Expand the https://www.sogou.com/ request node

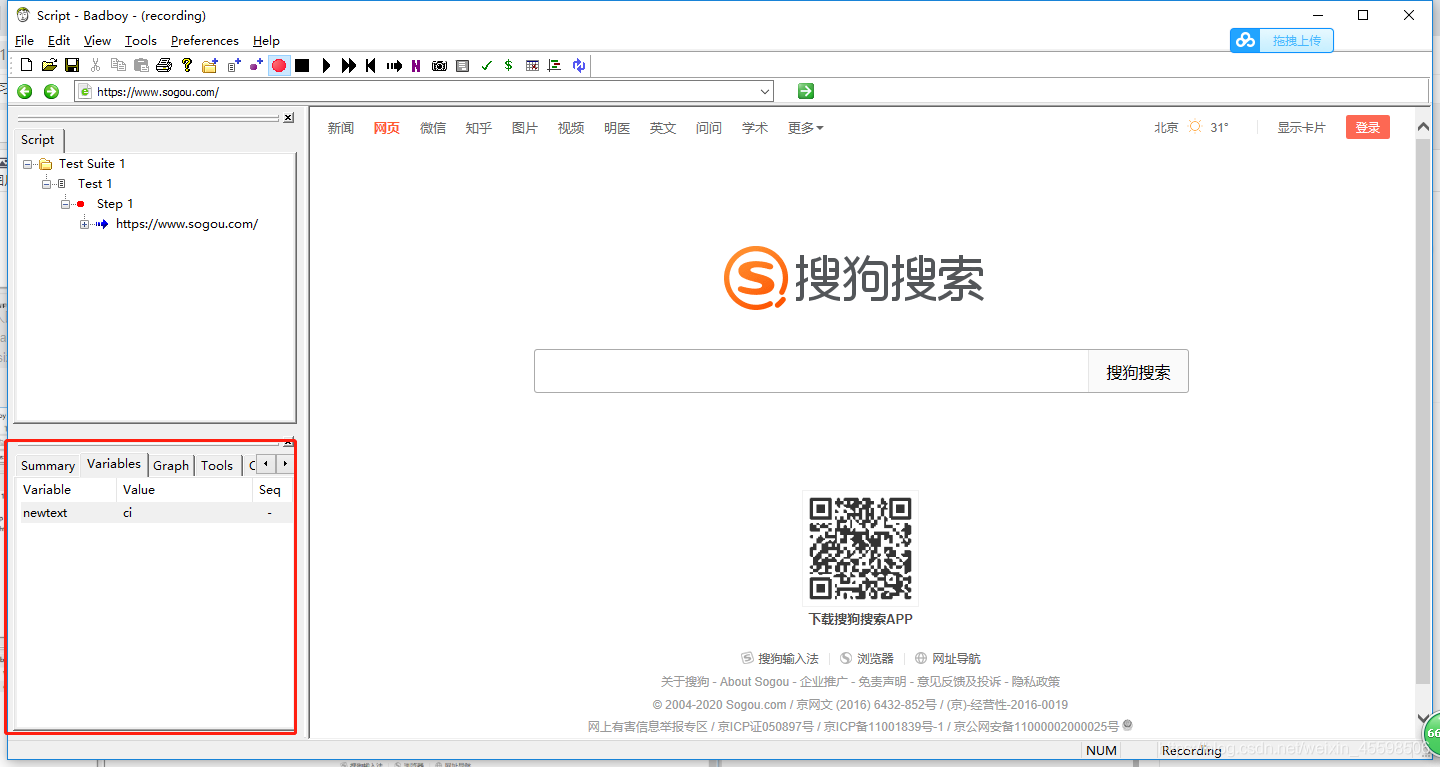point(85,224)
